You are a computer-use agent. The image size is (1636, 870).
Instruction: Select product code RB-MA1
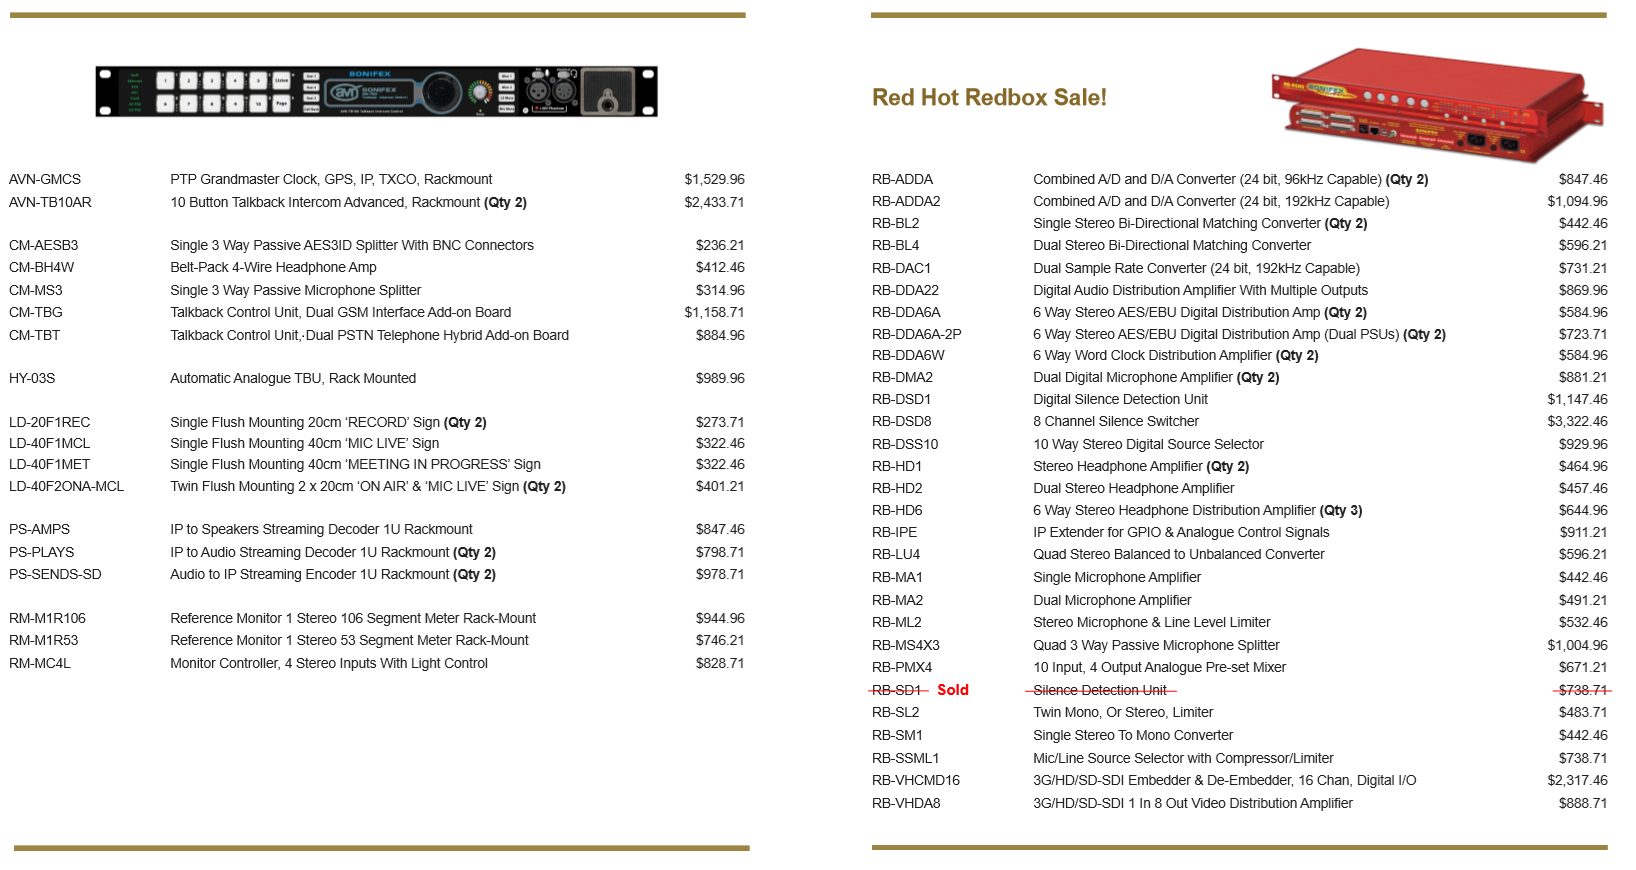click(897, 577)
